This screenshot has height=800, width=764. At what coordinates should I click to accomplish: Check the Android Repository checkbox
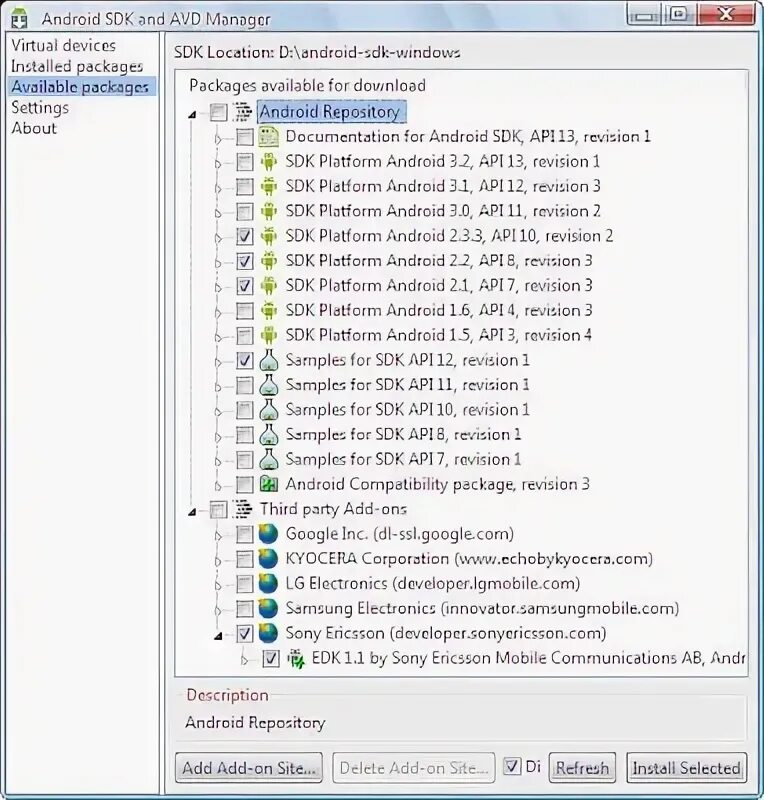point(218,112)
